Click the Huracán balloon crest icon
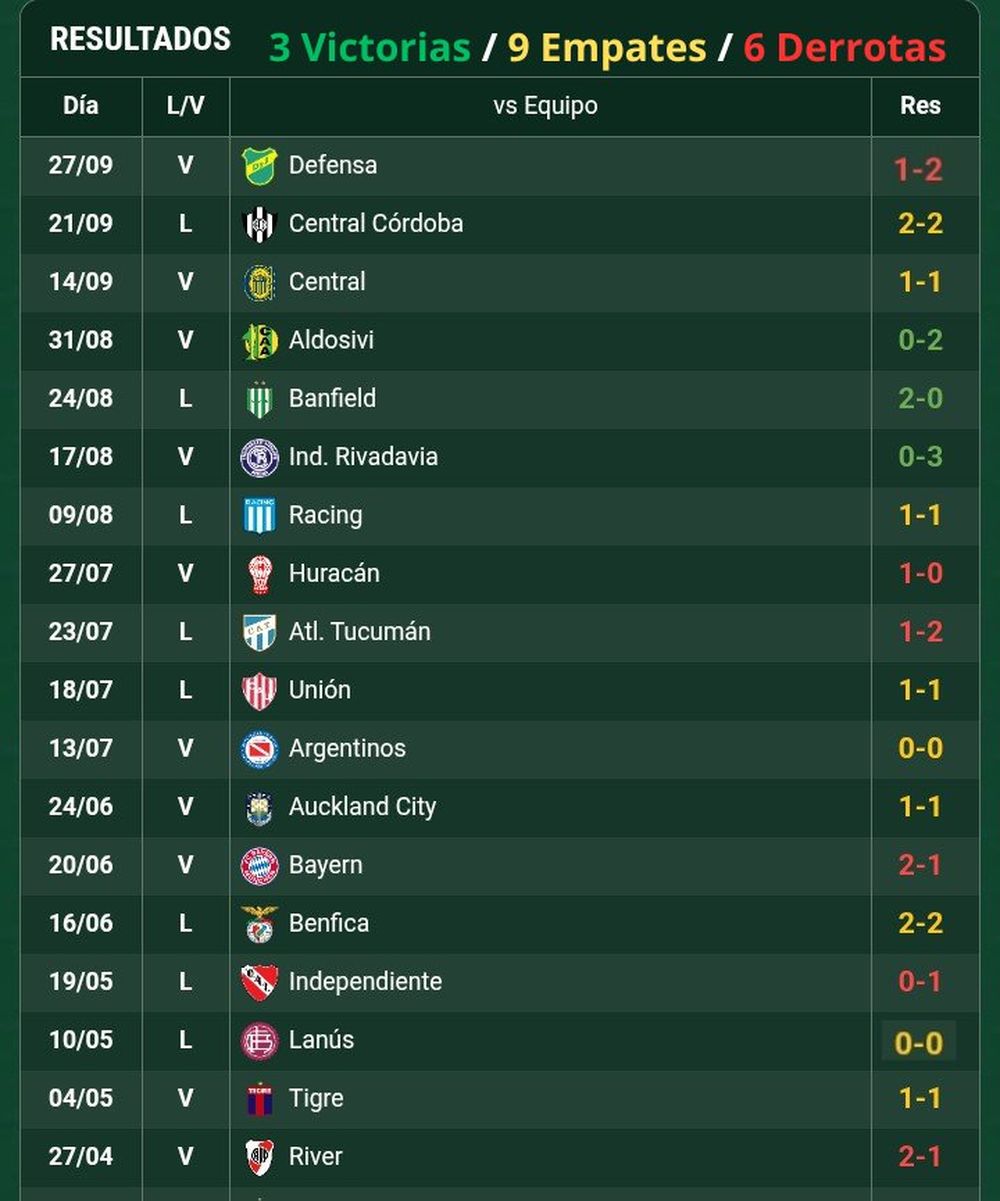Screen dimensions: 1000x1201 pos(259,574)
